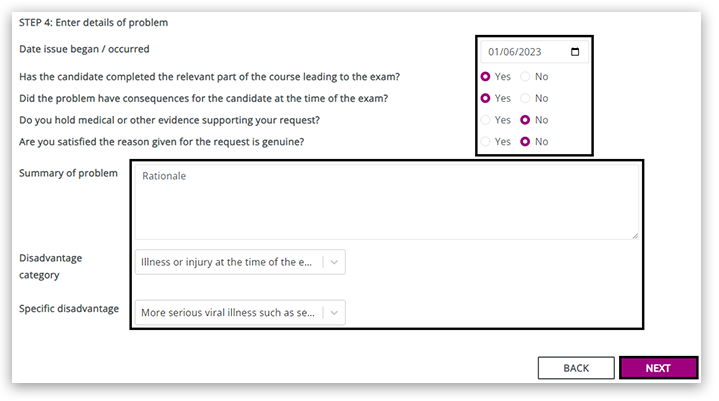Choose Yes for problem had consequences question
This screenshot has height=401, width=719.
486,98
